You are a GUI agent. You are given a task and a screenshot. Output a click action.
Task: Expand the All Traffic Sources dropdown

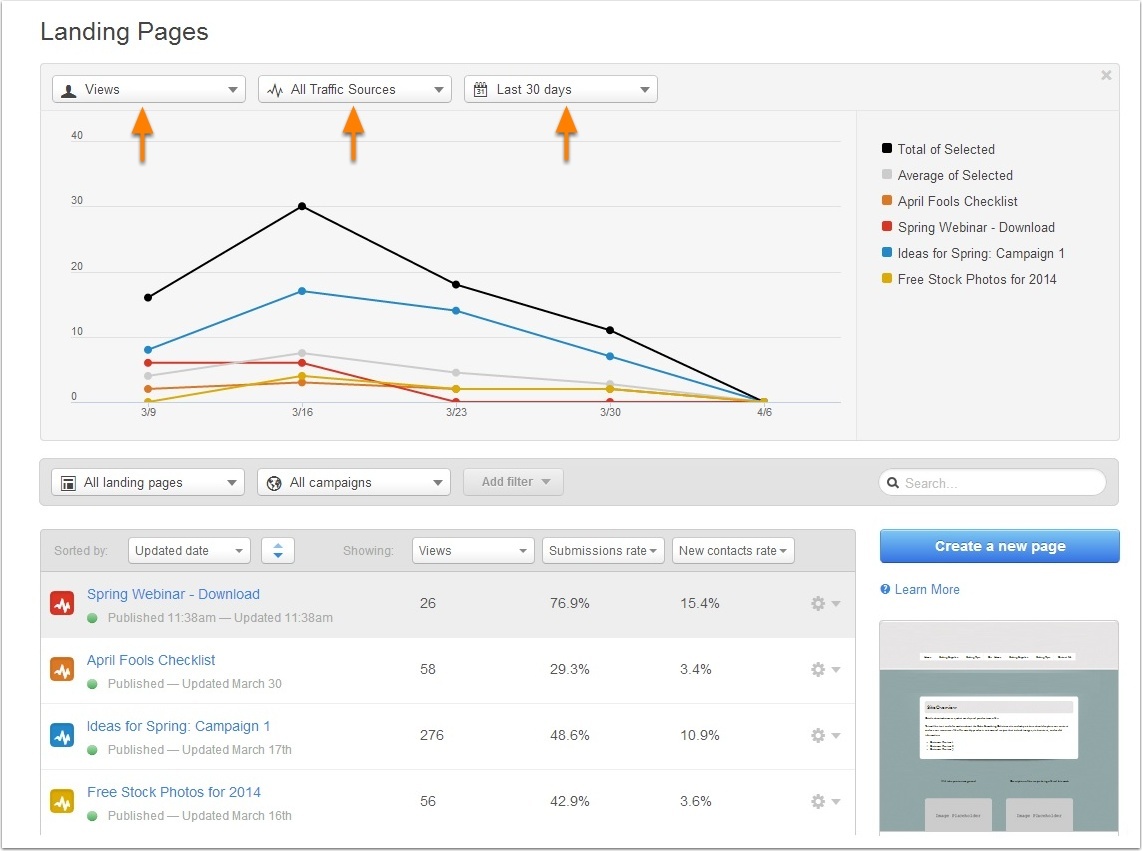(354, 89)
